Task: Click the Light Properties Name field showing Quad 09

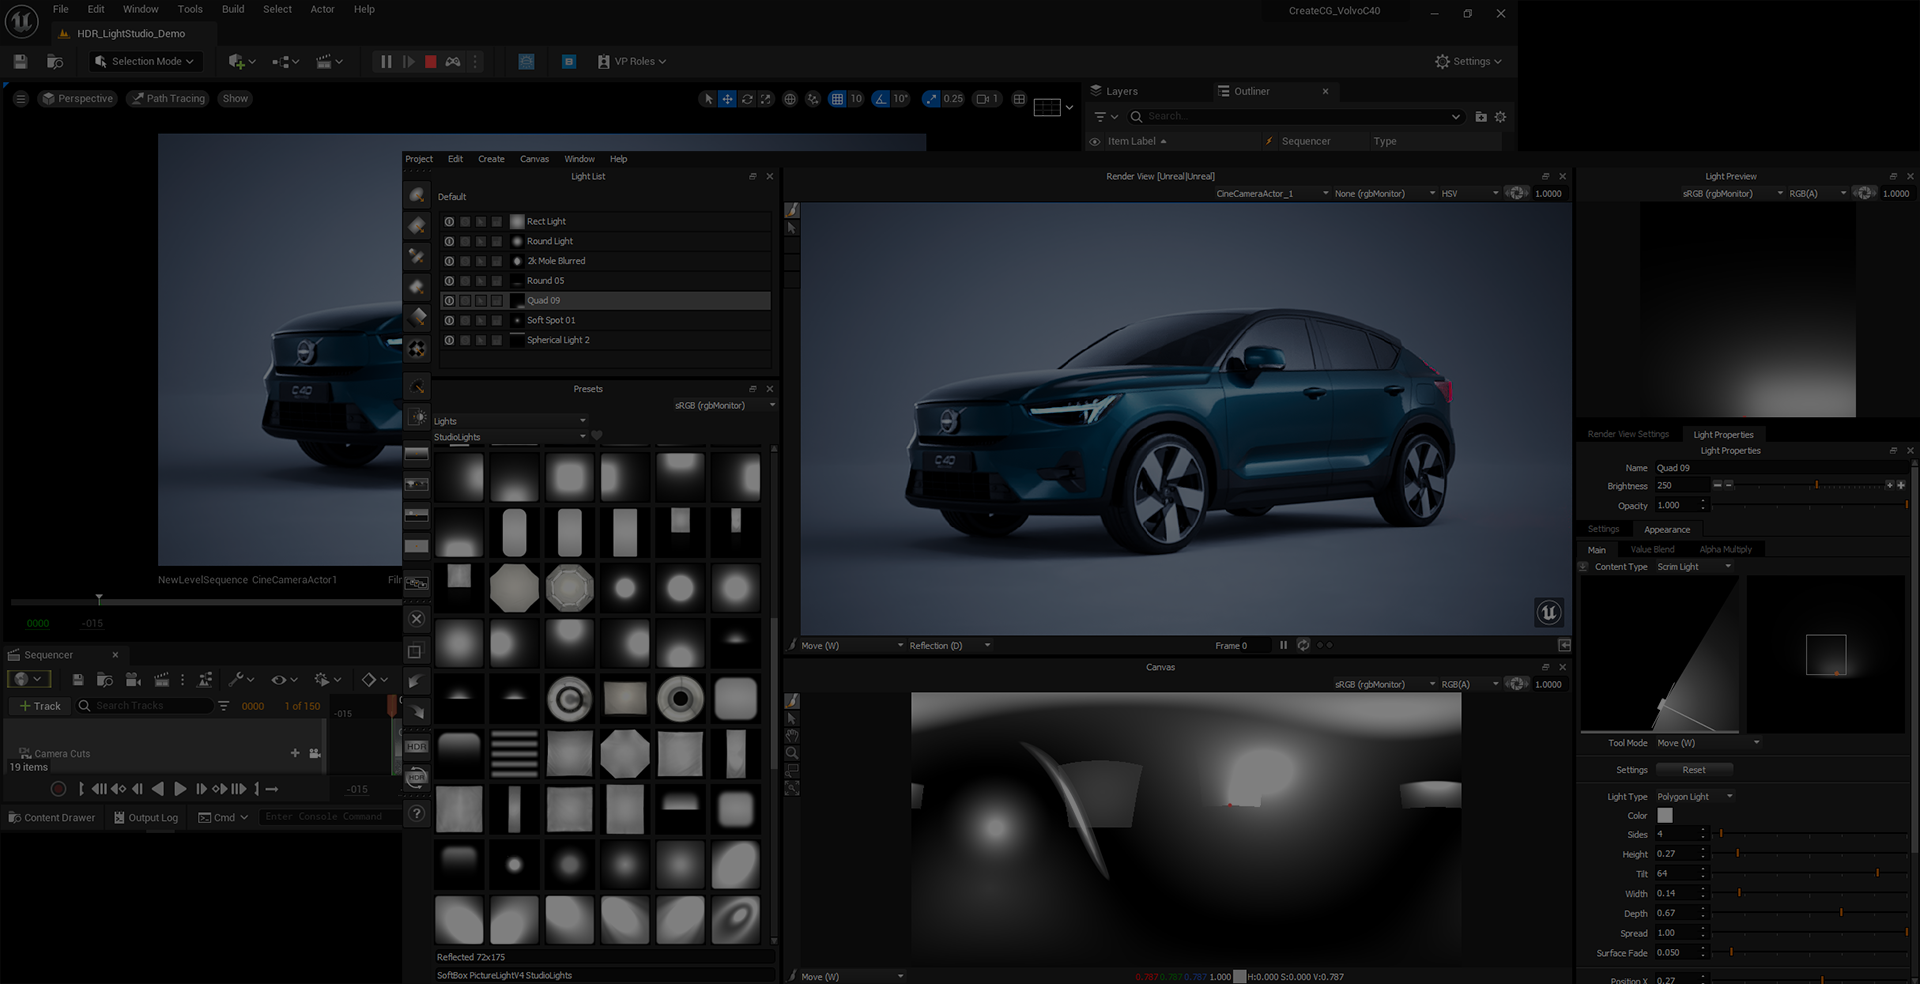Action: click(x=1780, y=468)
